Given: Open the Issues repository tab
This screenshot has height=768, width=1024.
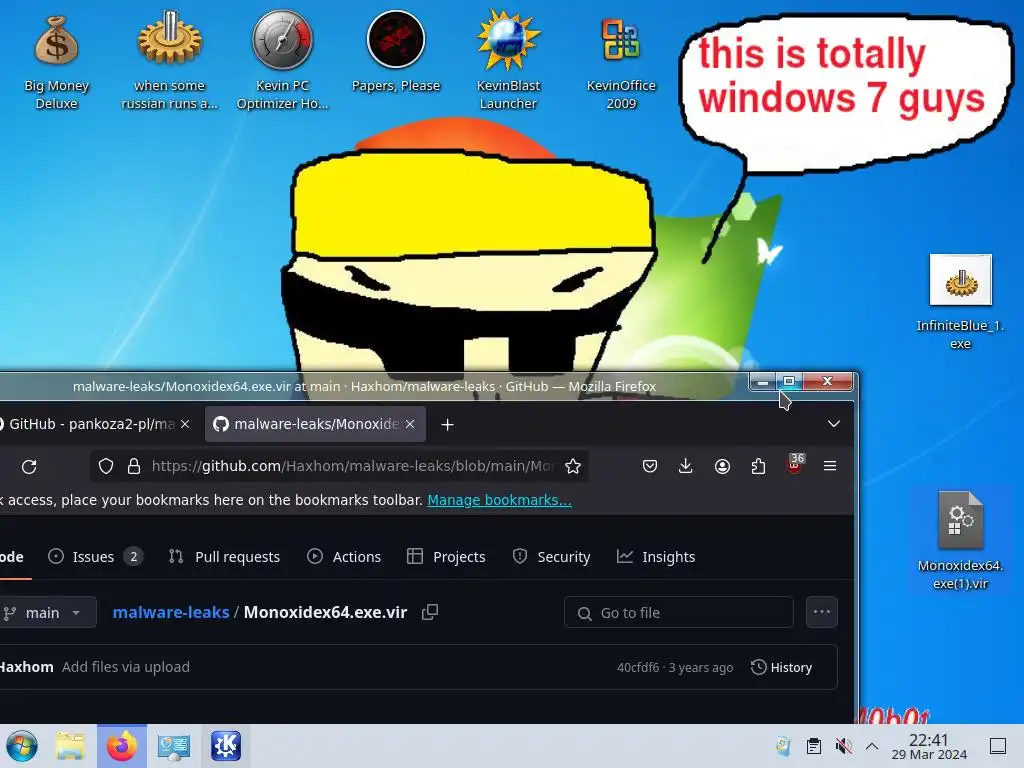Looking at the screenshot, I should (95, 556).
